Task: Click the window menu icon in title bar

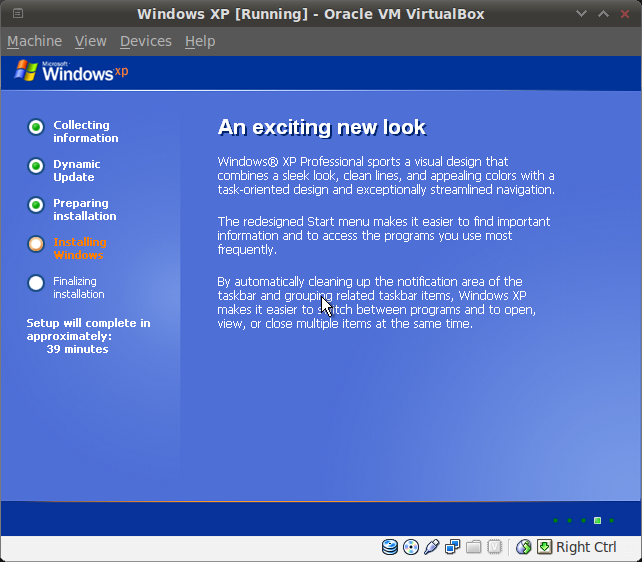Action: (x=18, y=14)
